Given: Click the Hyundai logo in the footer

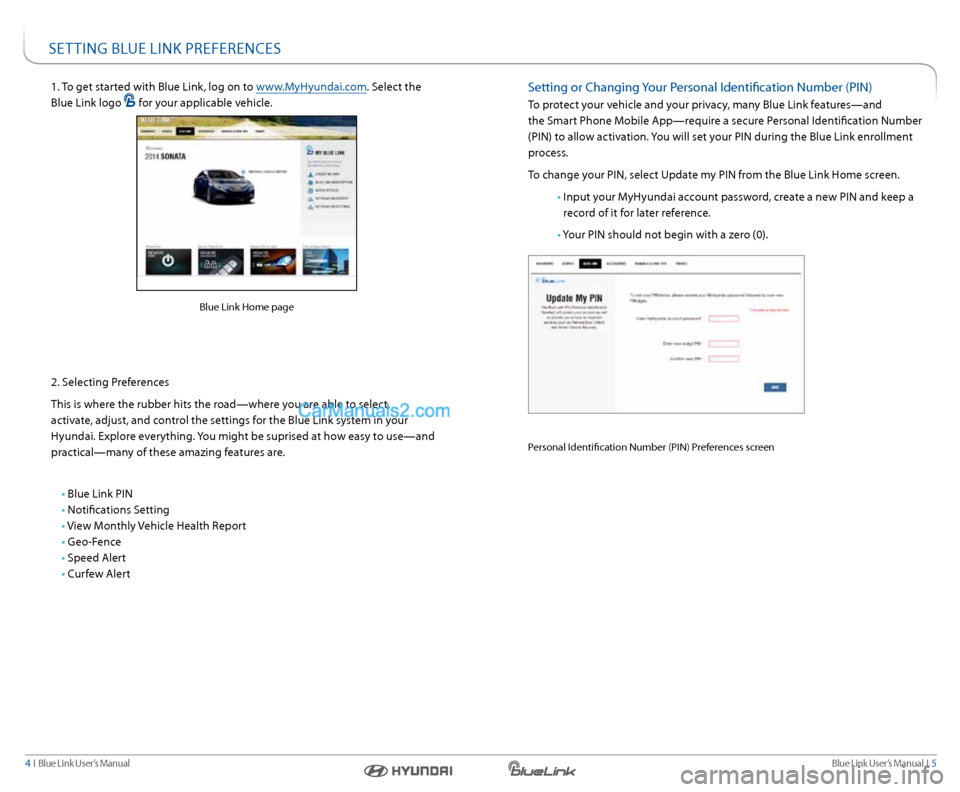Looking at the screenshot, I should pyautogui.click(x=408, y=771).
